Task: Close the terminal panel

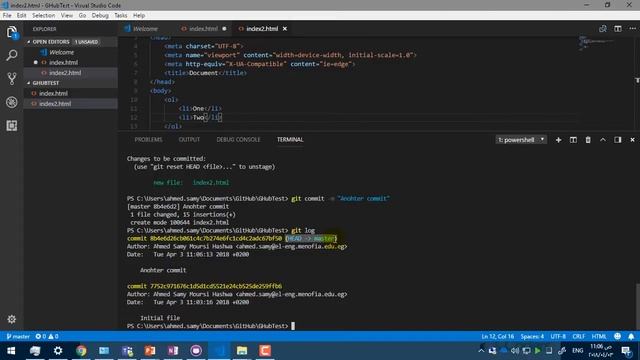Action: 632,140
